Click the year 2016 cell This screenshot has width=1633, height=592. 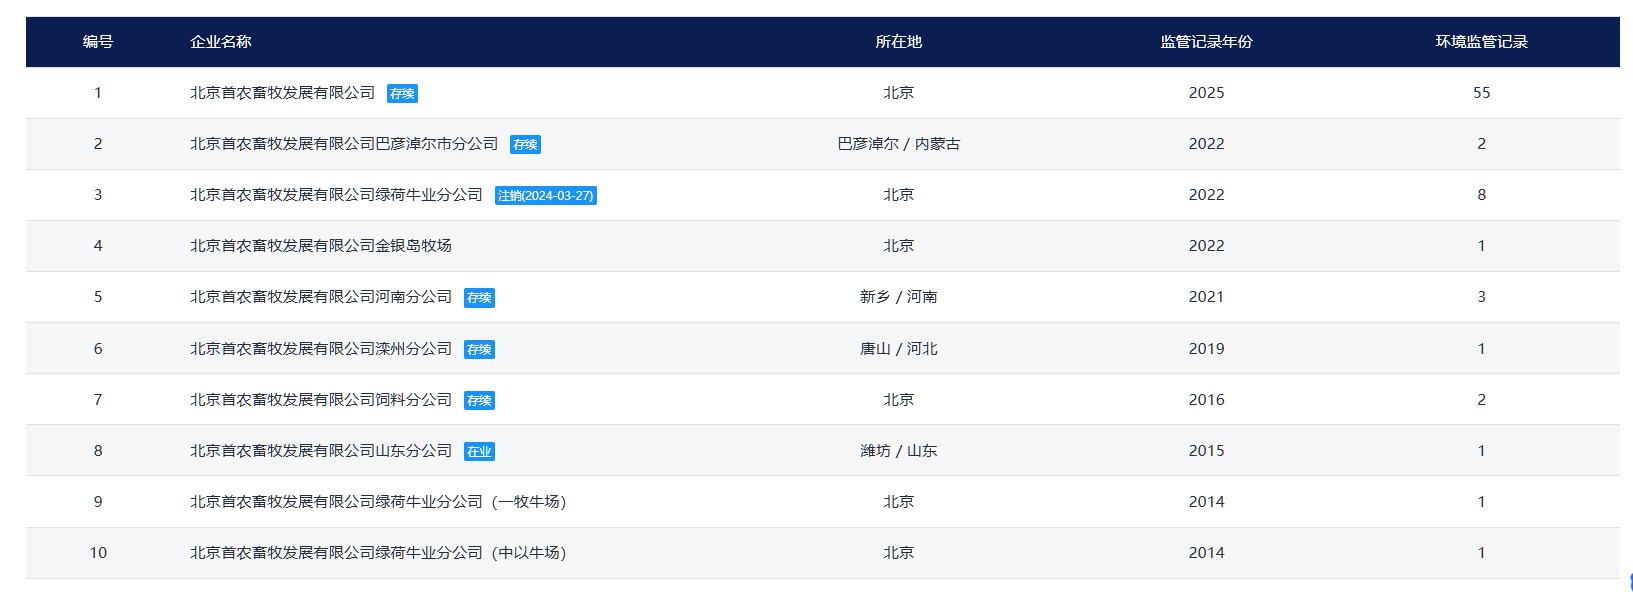click(x=1206, y=400)
